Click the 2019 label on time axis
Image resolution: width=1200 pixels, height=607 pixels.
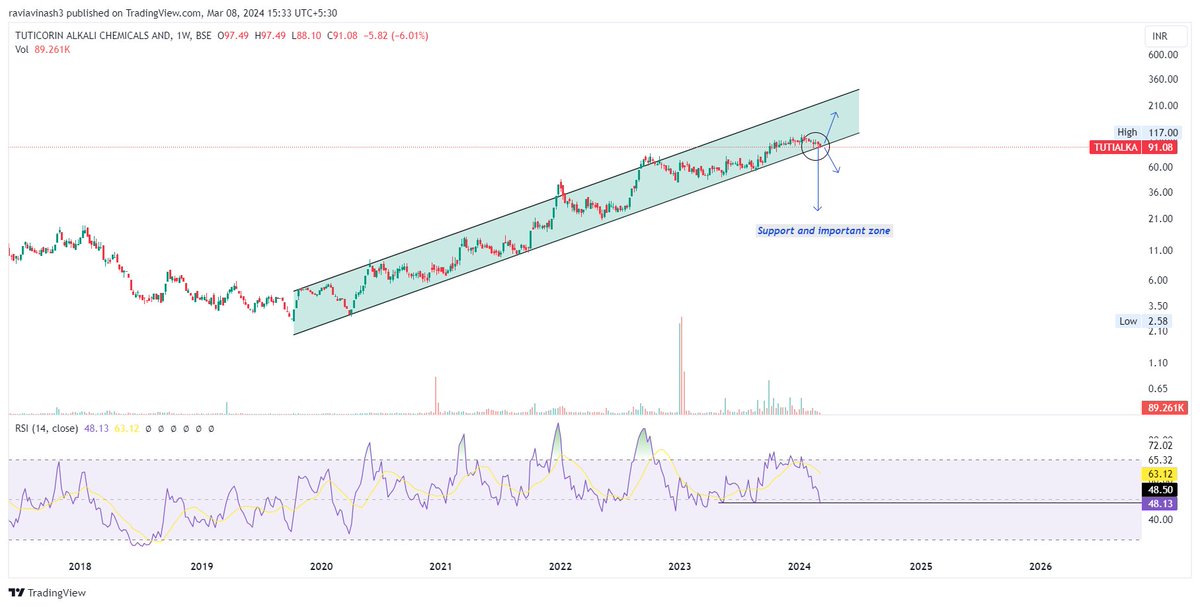(201, 566)
